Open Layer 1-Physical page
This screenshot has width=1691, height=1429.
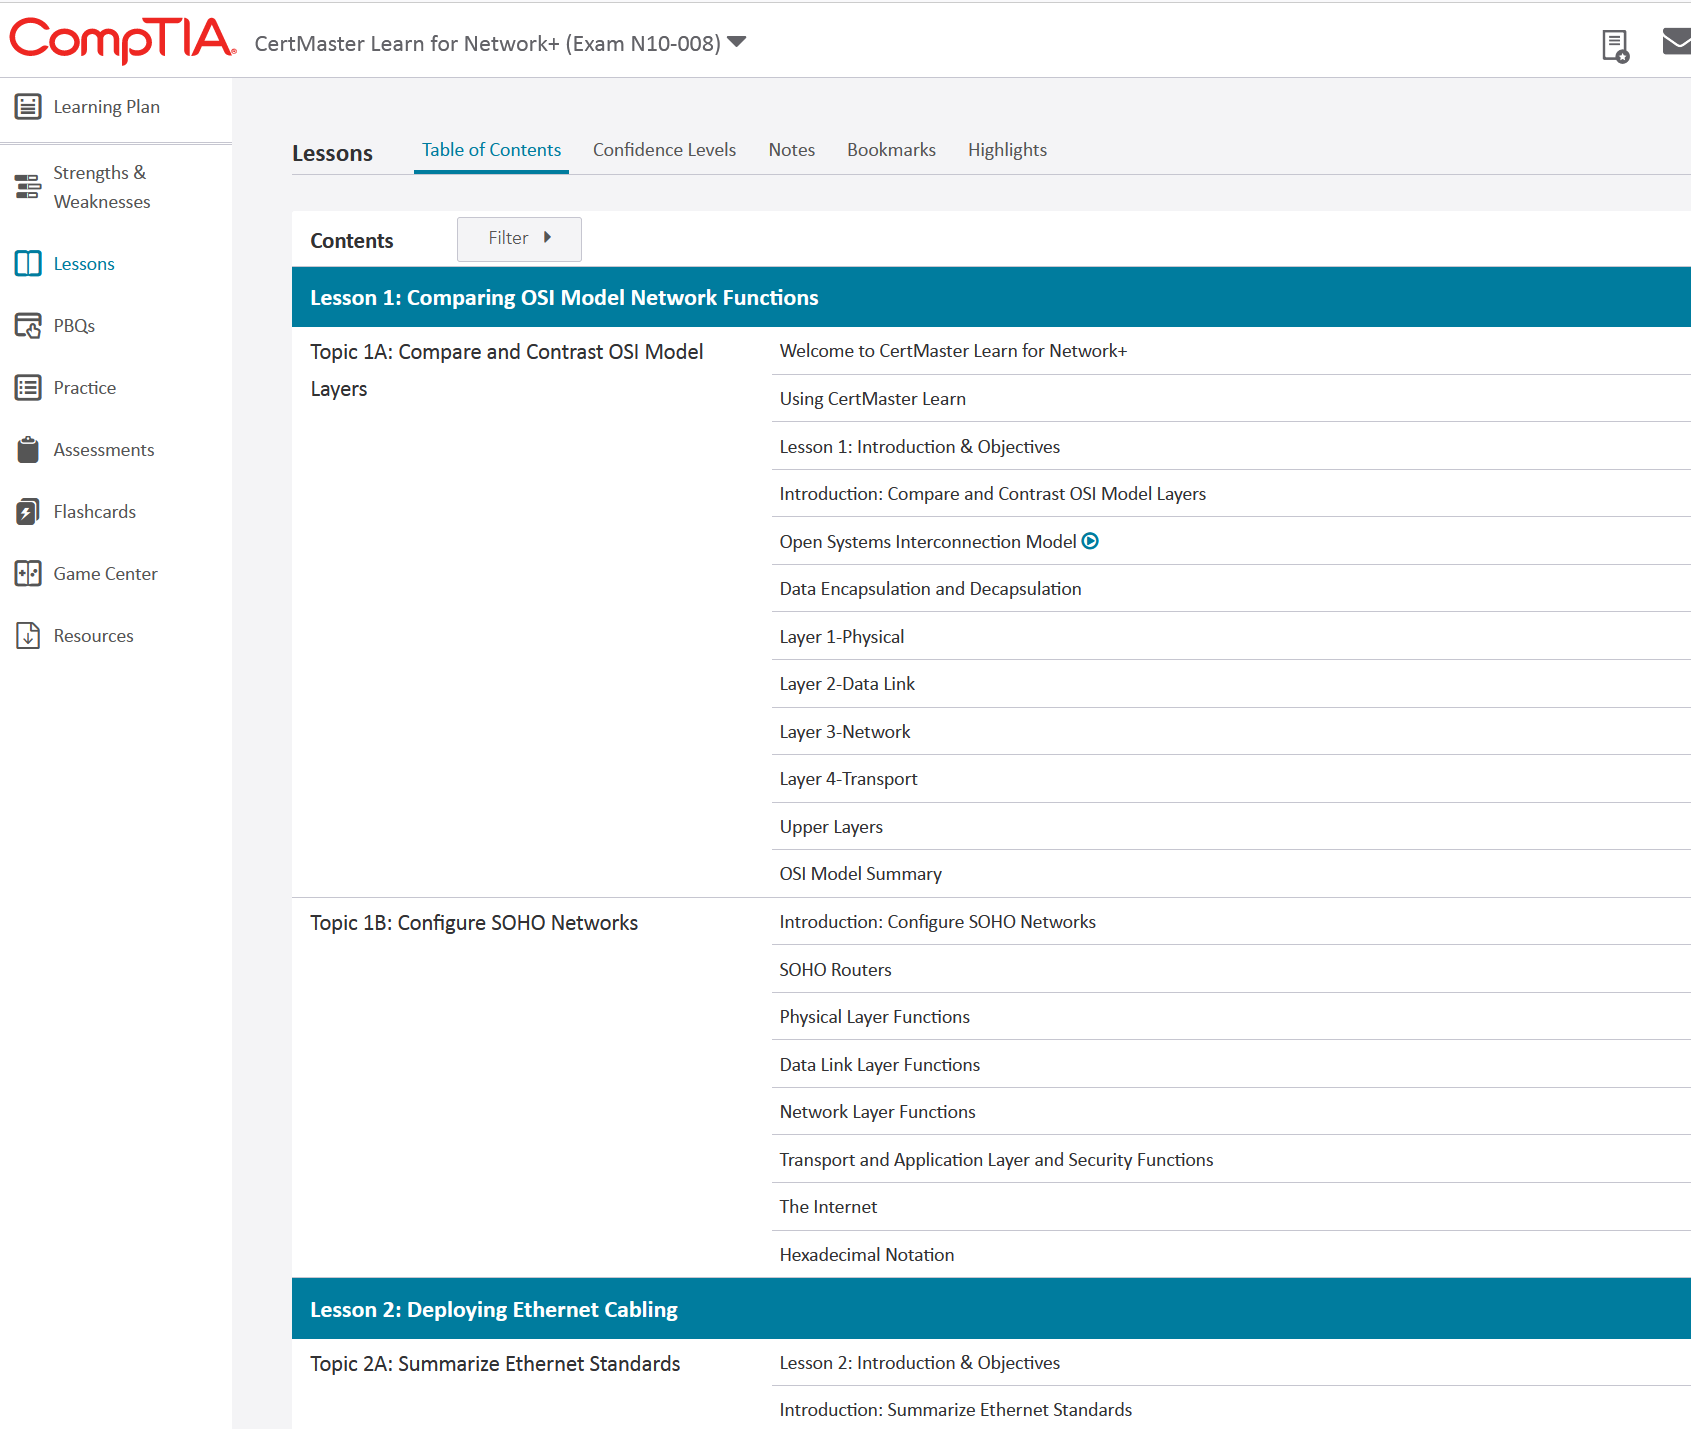pyautogui.click(x=841, y=637)
